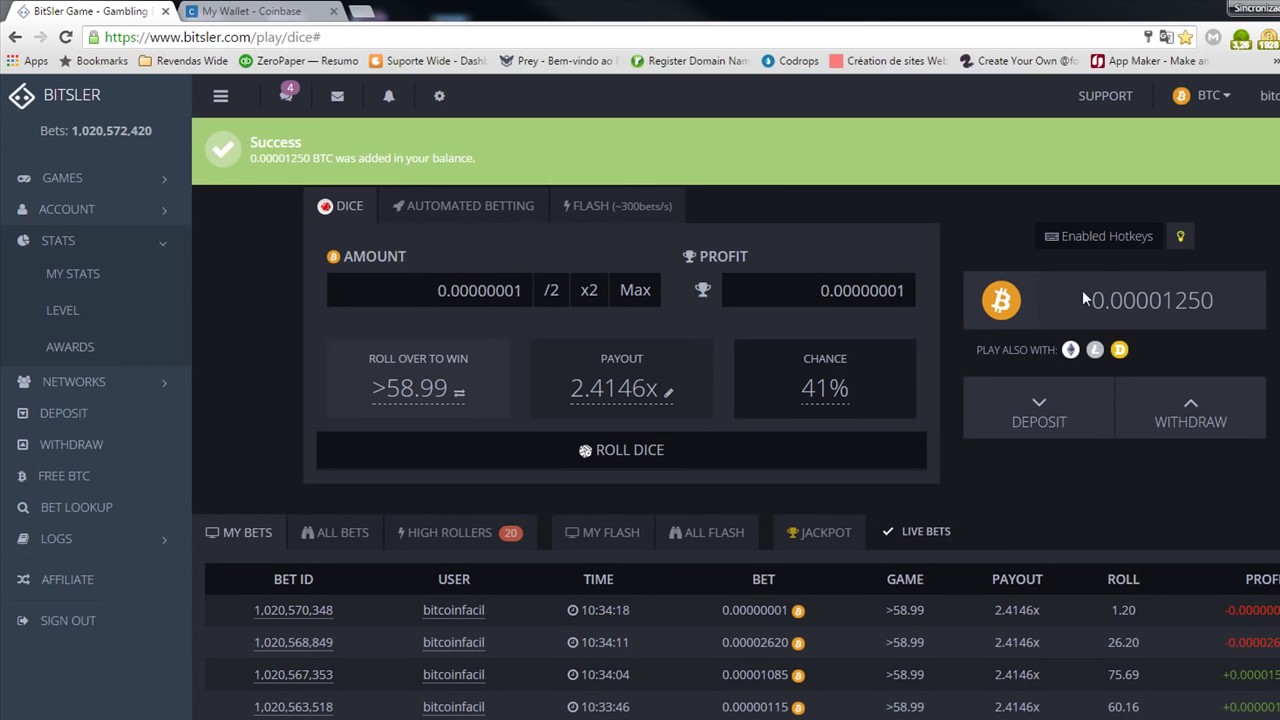This screenshot has width=1280, height=720.
Task: Open the My Bets tab
Action: pos(239,533)
